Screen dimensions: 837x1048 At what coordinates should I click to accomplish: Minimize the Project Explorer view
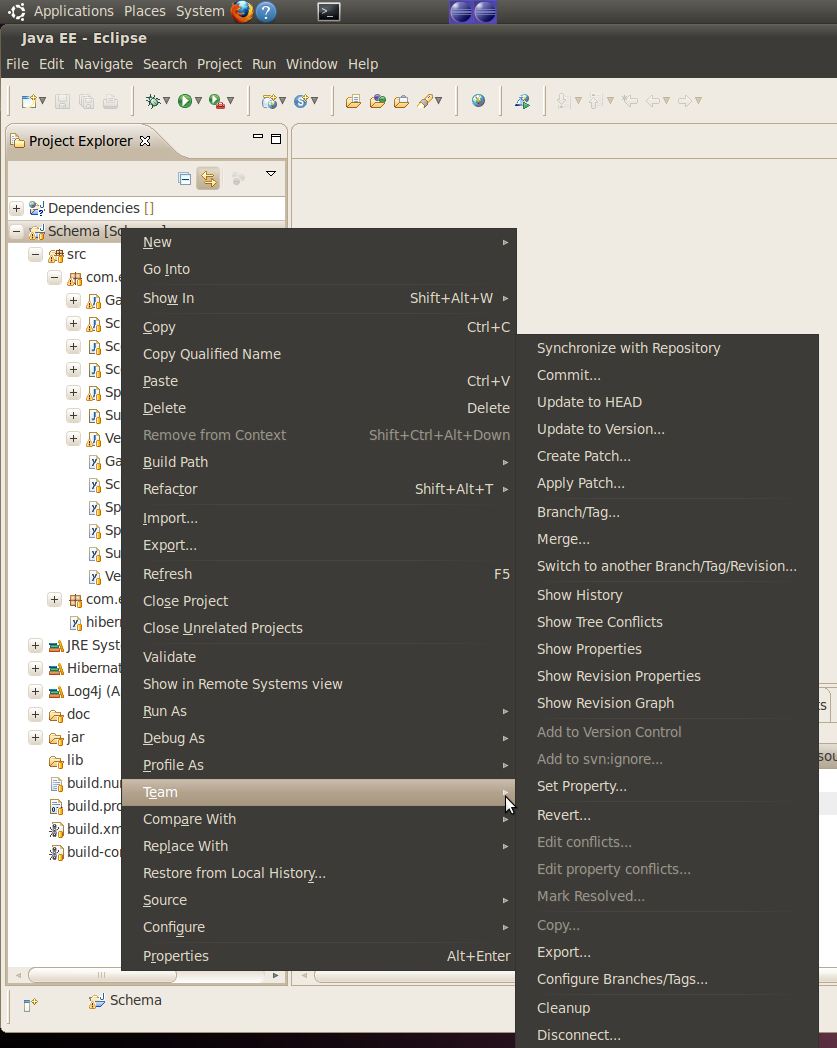[257, 137]
